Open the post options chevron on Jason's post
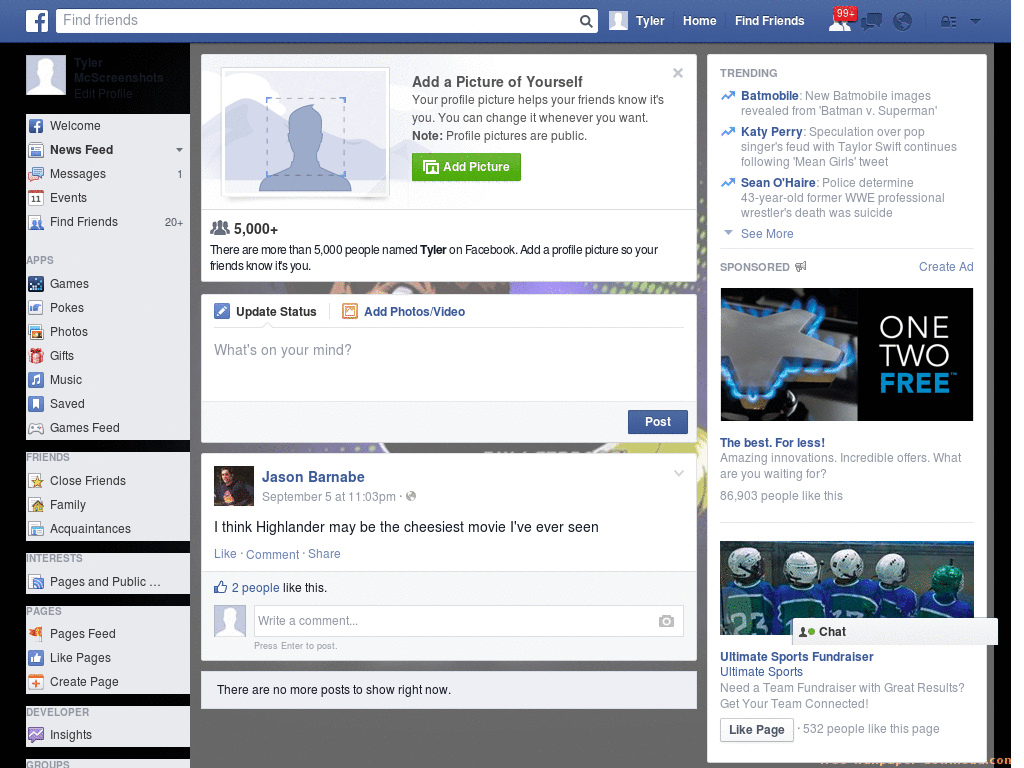1024x768 pixels. pyautogui.click(x=679, y=473)
